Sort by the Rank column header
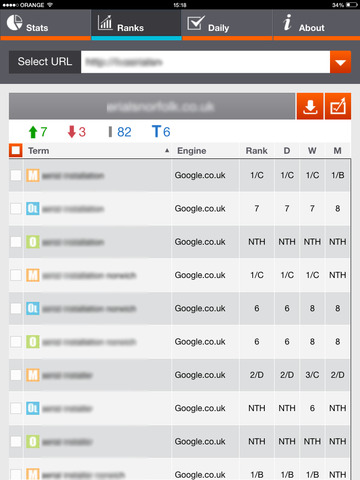This screenshot has height=480, width=360. point(257,151)
